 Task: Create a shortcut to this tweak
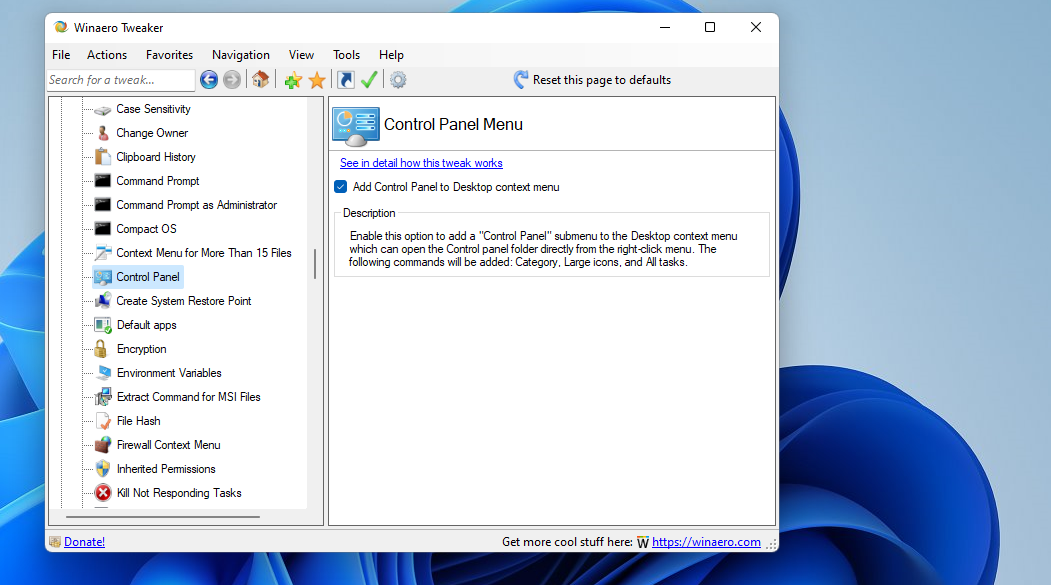344,79
